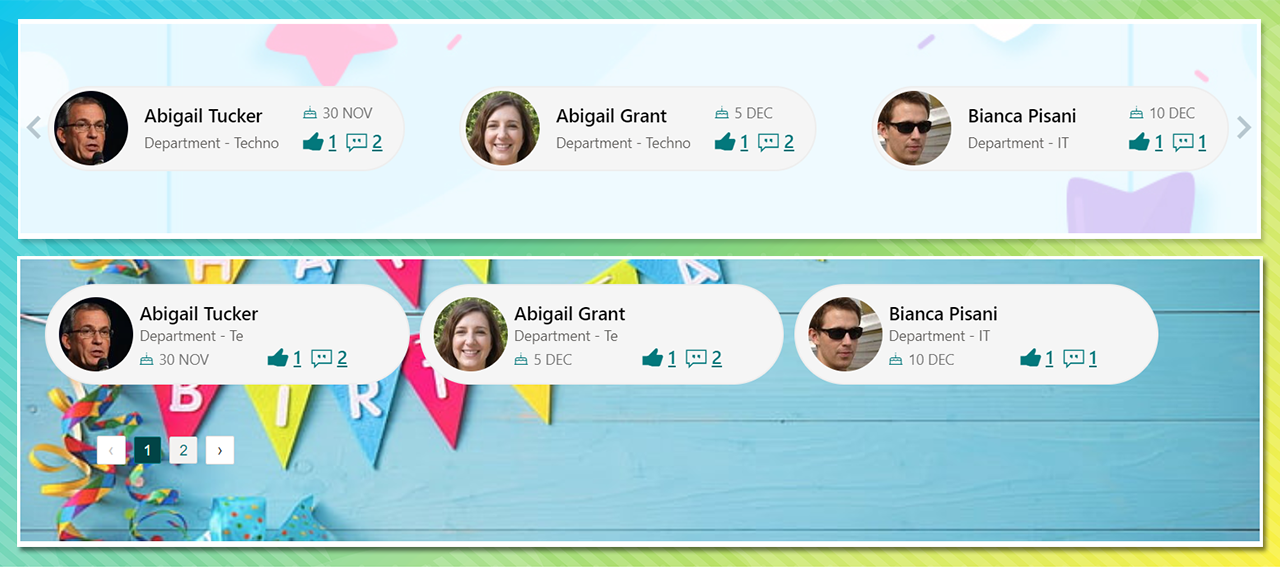
Task: Select page 2 in pagination
Action: point(183,450)
